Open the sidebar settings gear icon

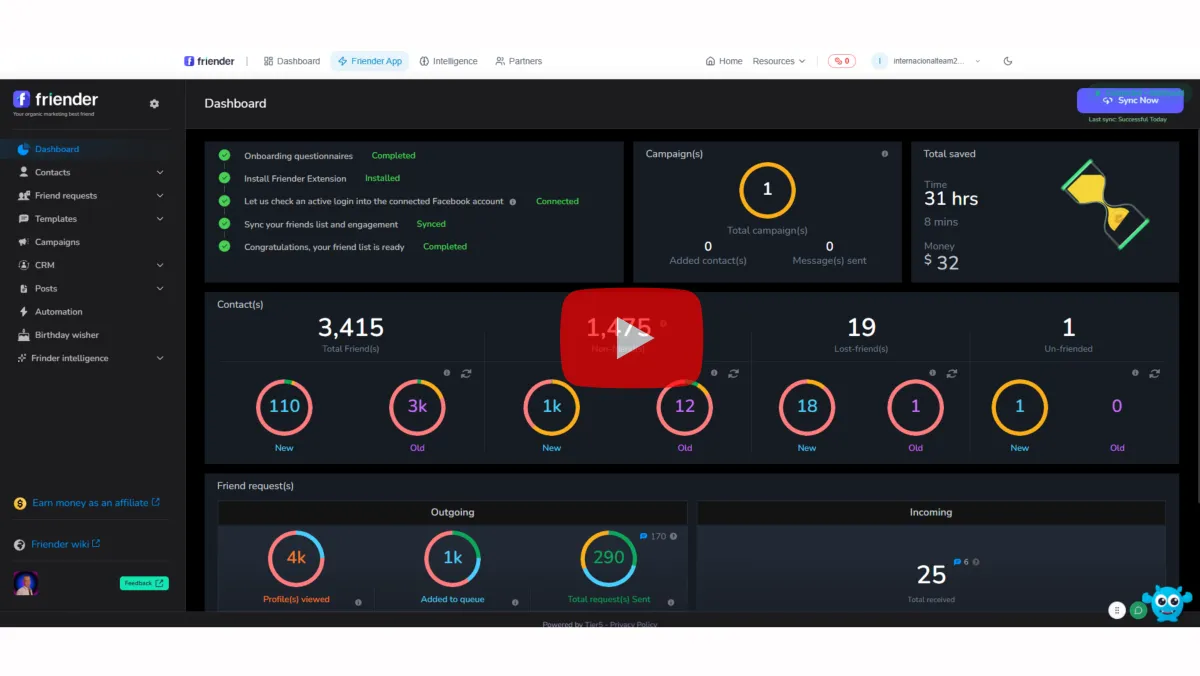point(154,103)
